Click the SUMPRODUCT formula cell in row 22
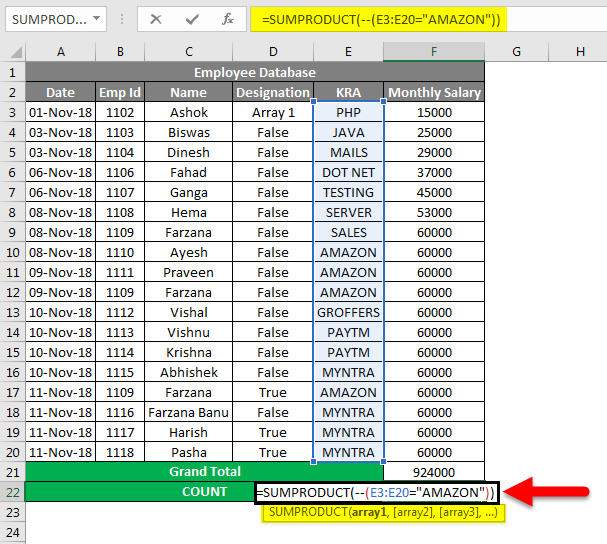The height and width of the screenshot is (544, 607). point(377,493)
